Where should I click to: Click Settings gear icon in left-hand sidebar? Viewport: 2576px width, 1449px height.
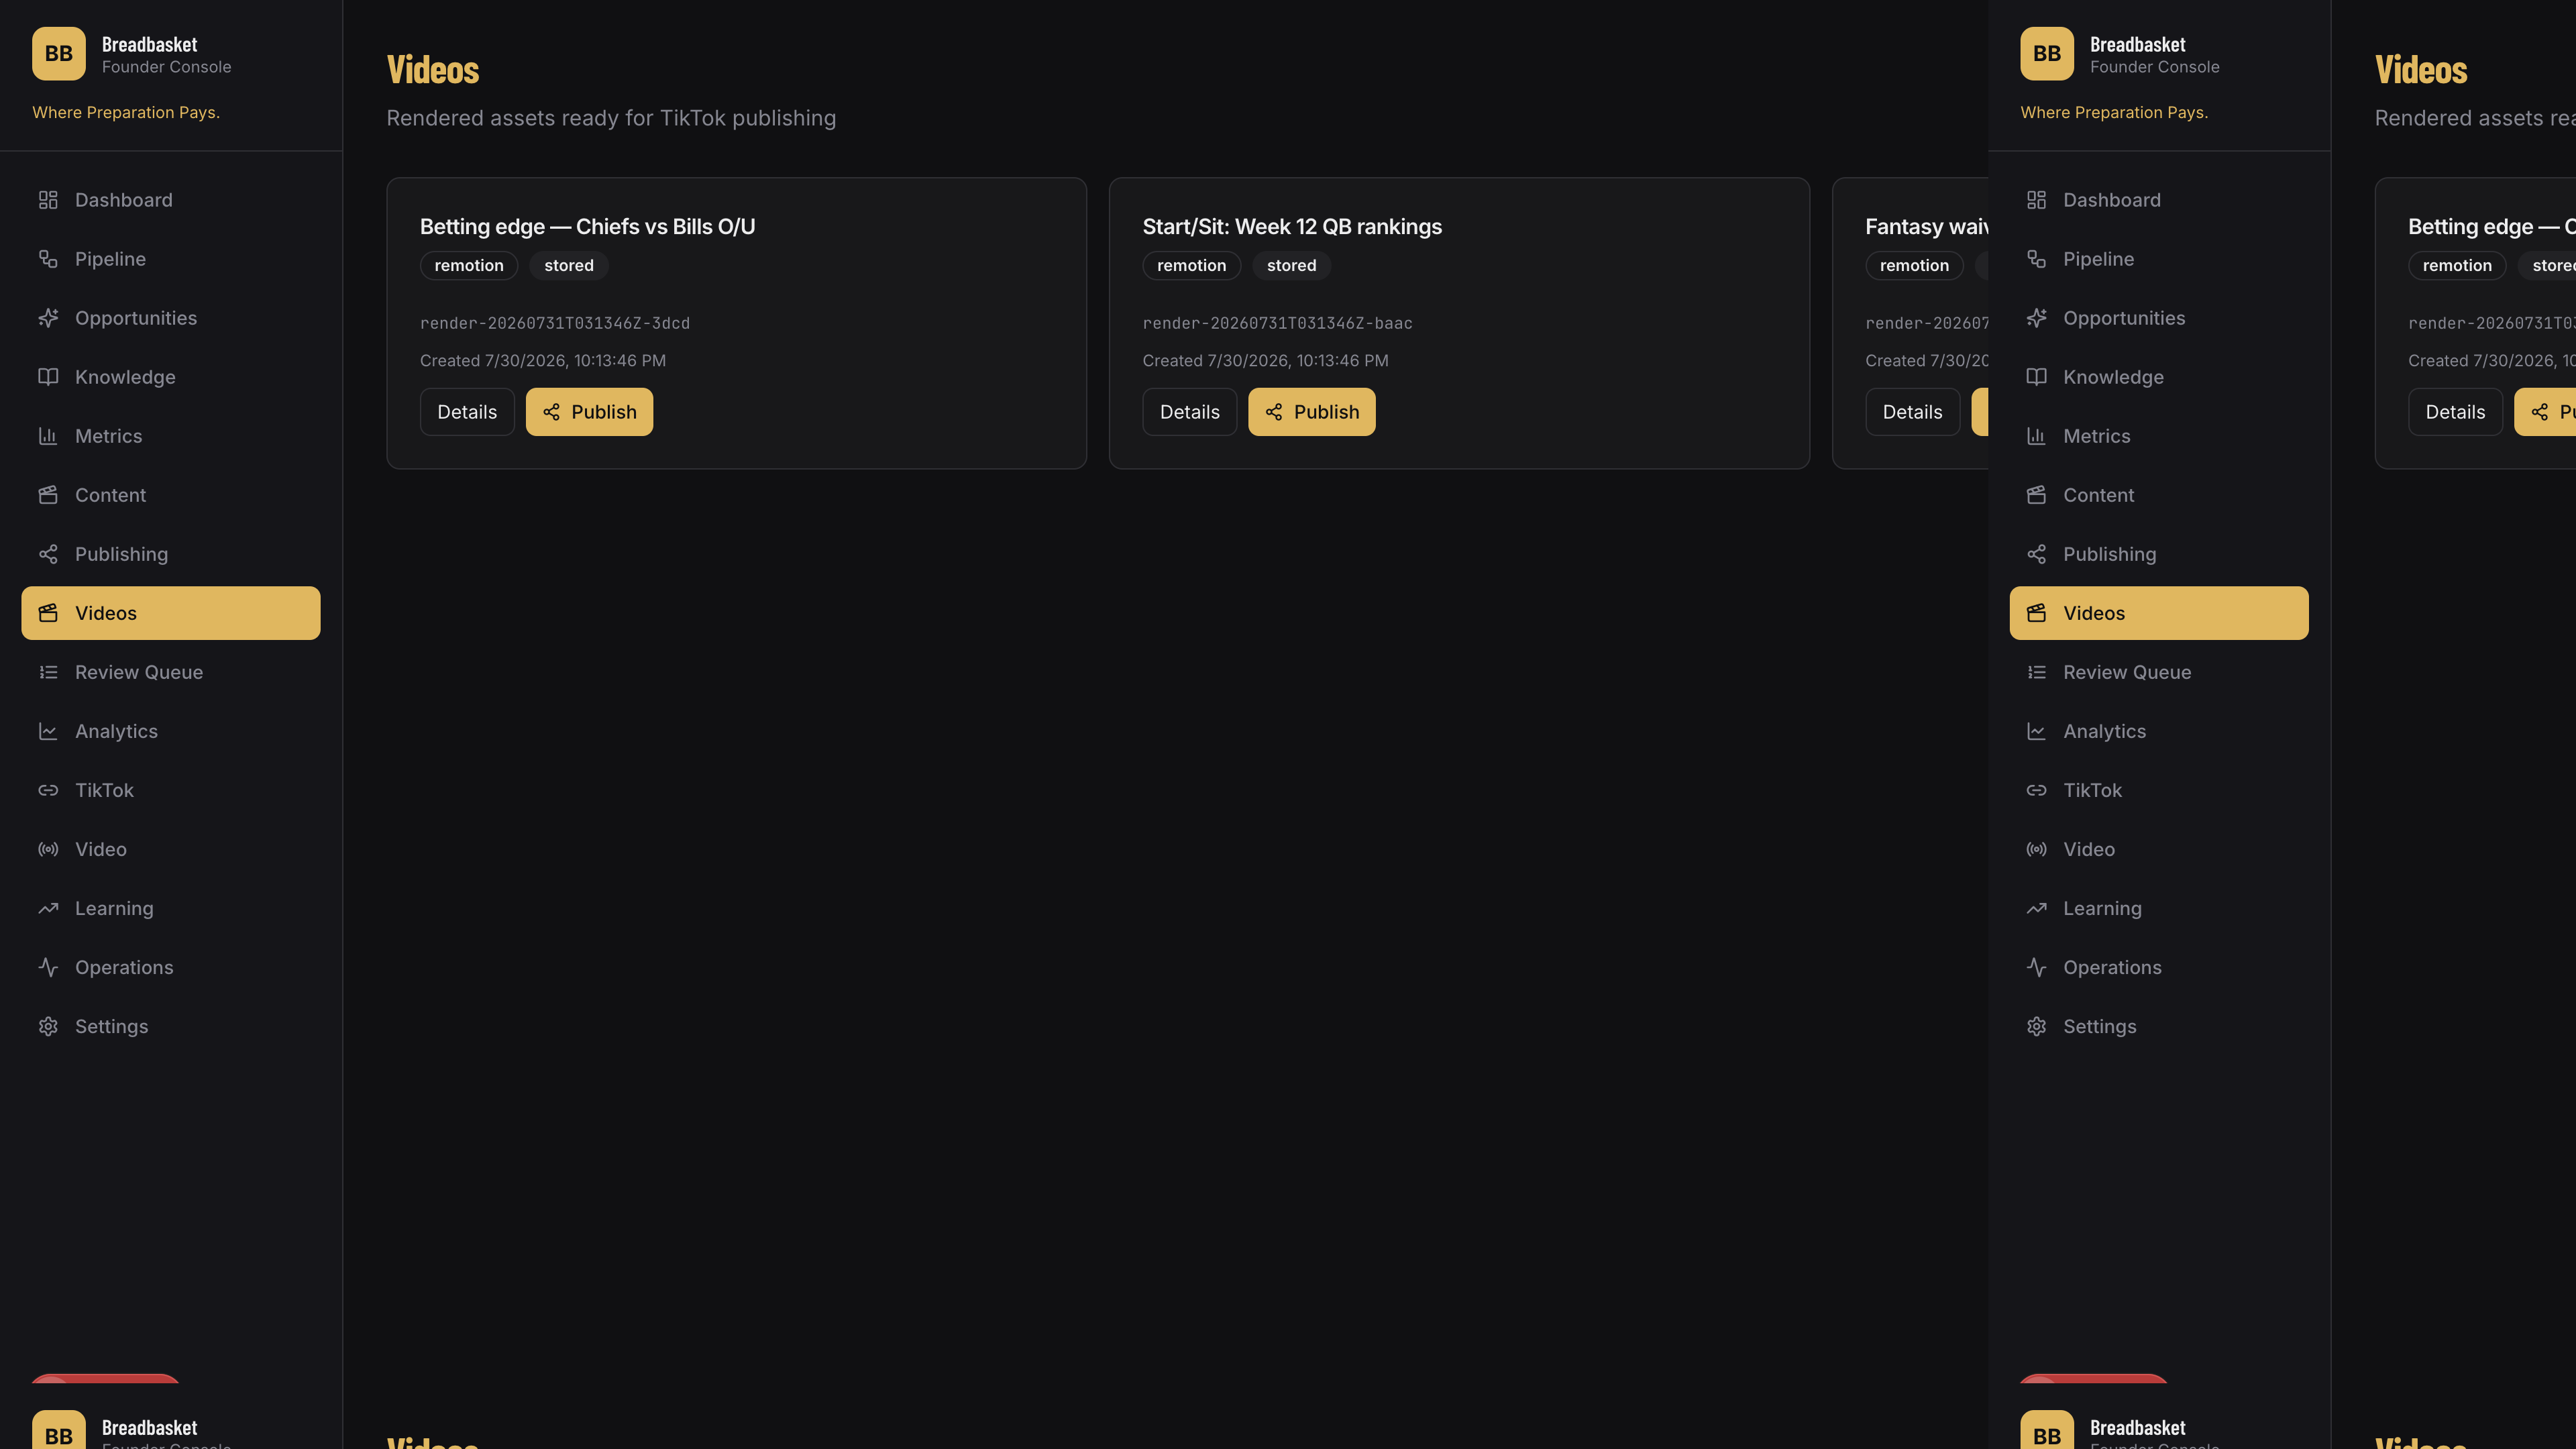point(48,1026)
